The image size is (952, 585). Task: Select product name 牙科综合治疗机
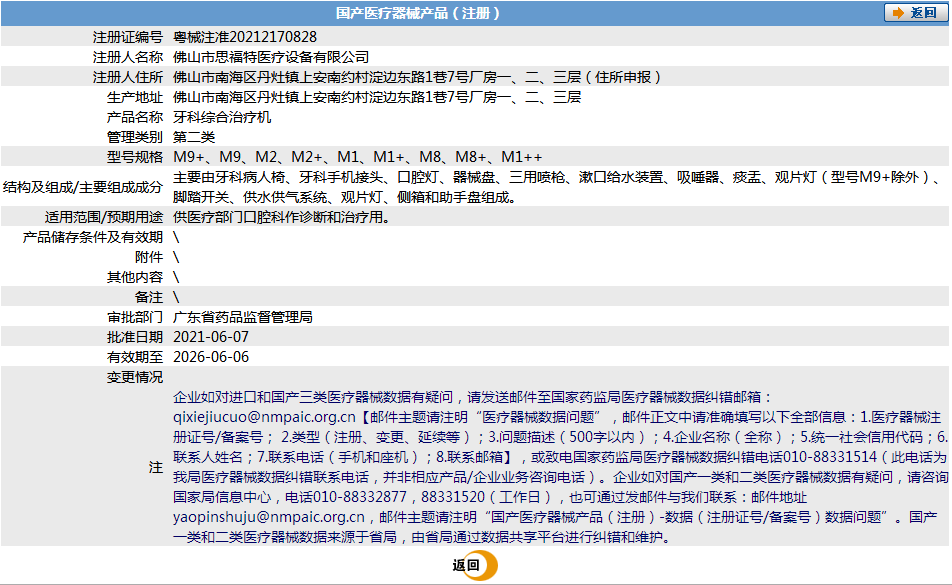[x=222, y=117]
